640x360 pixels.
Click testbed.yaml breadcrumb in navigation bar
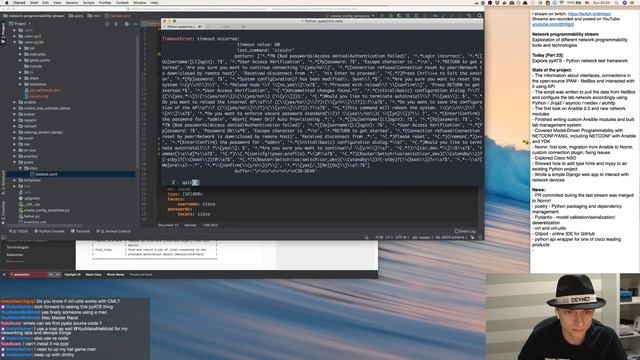pos(118,16)
